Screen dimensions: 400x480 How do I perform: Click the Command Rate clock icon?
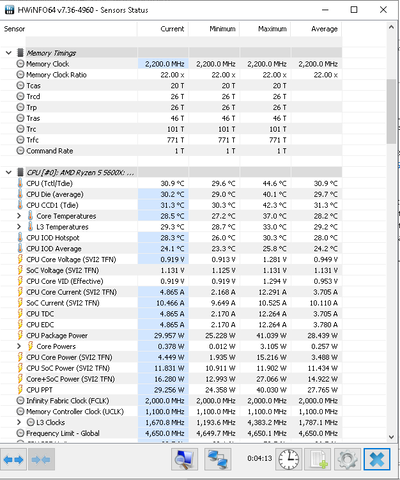click(x=20, y=151)
